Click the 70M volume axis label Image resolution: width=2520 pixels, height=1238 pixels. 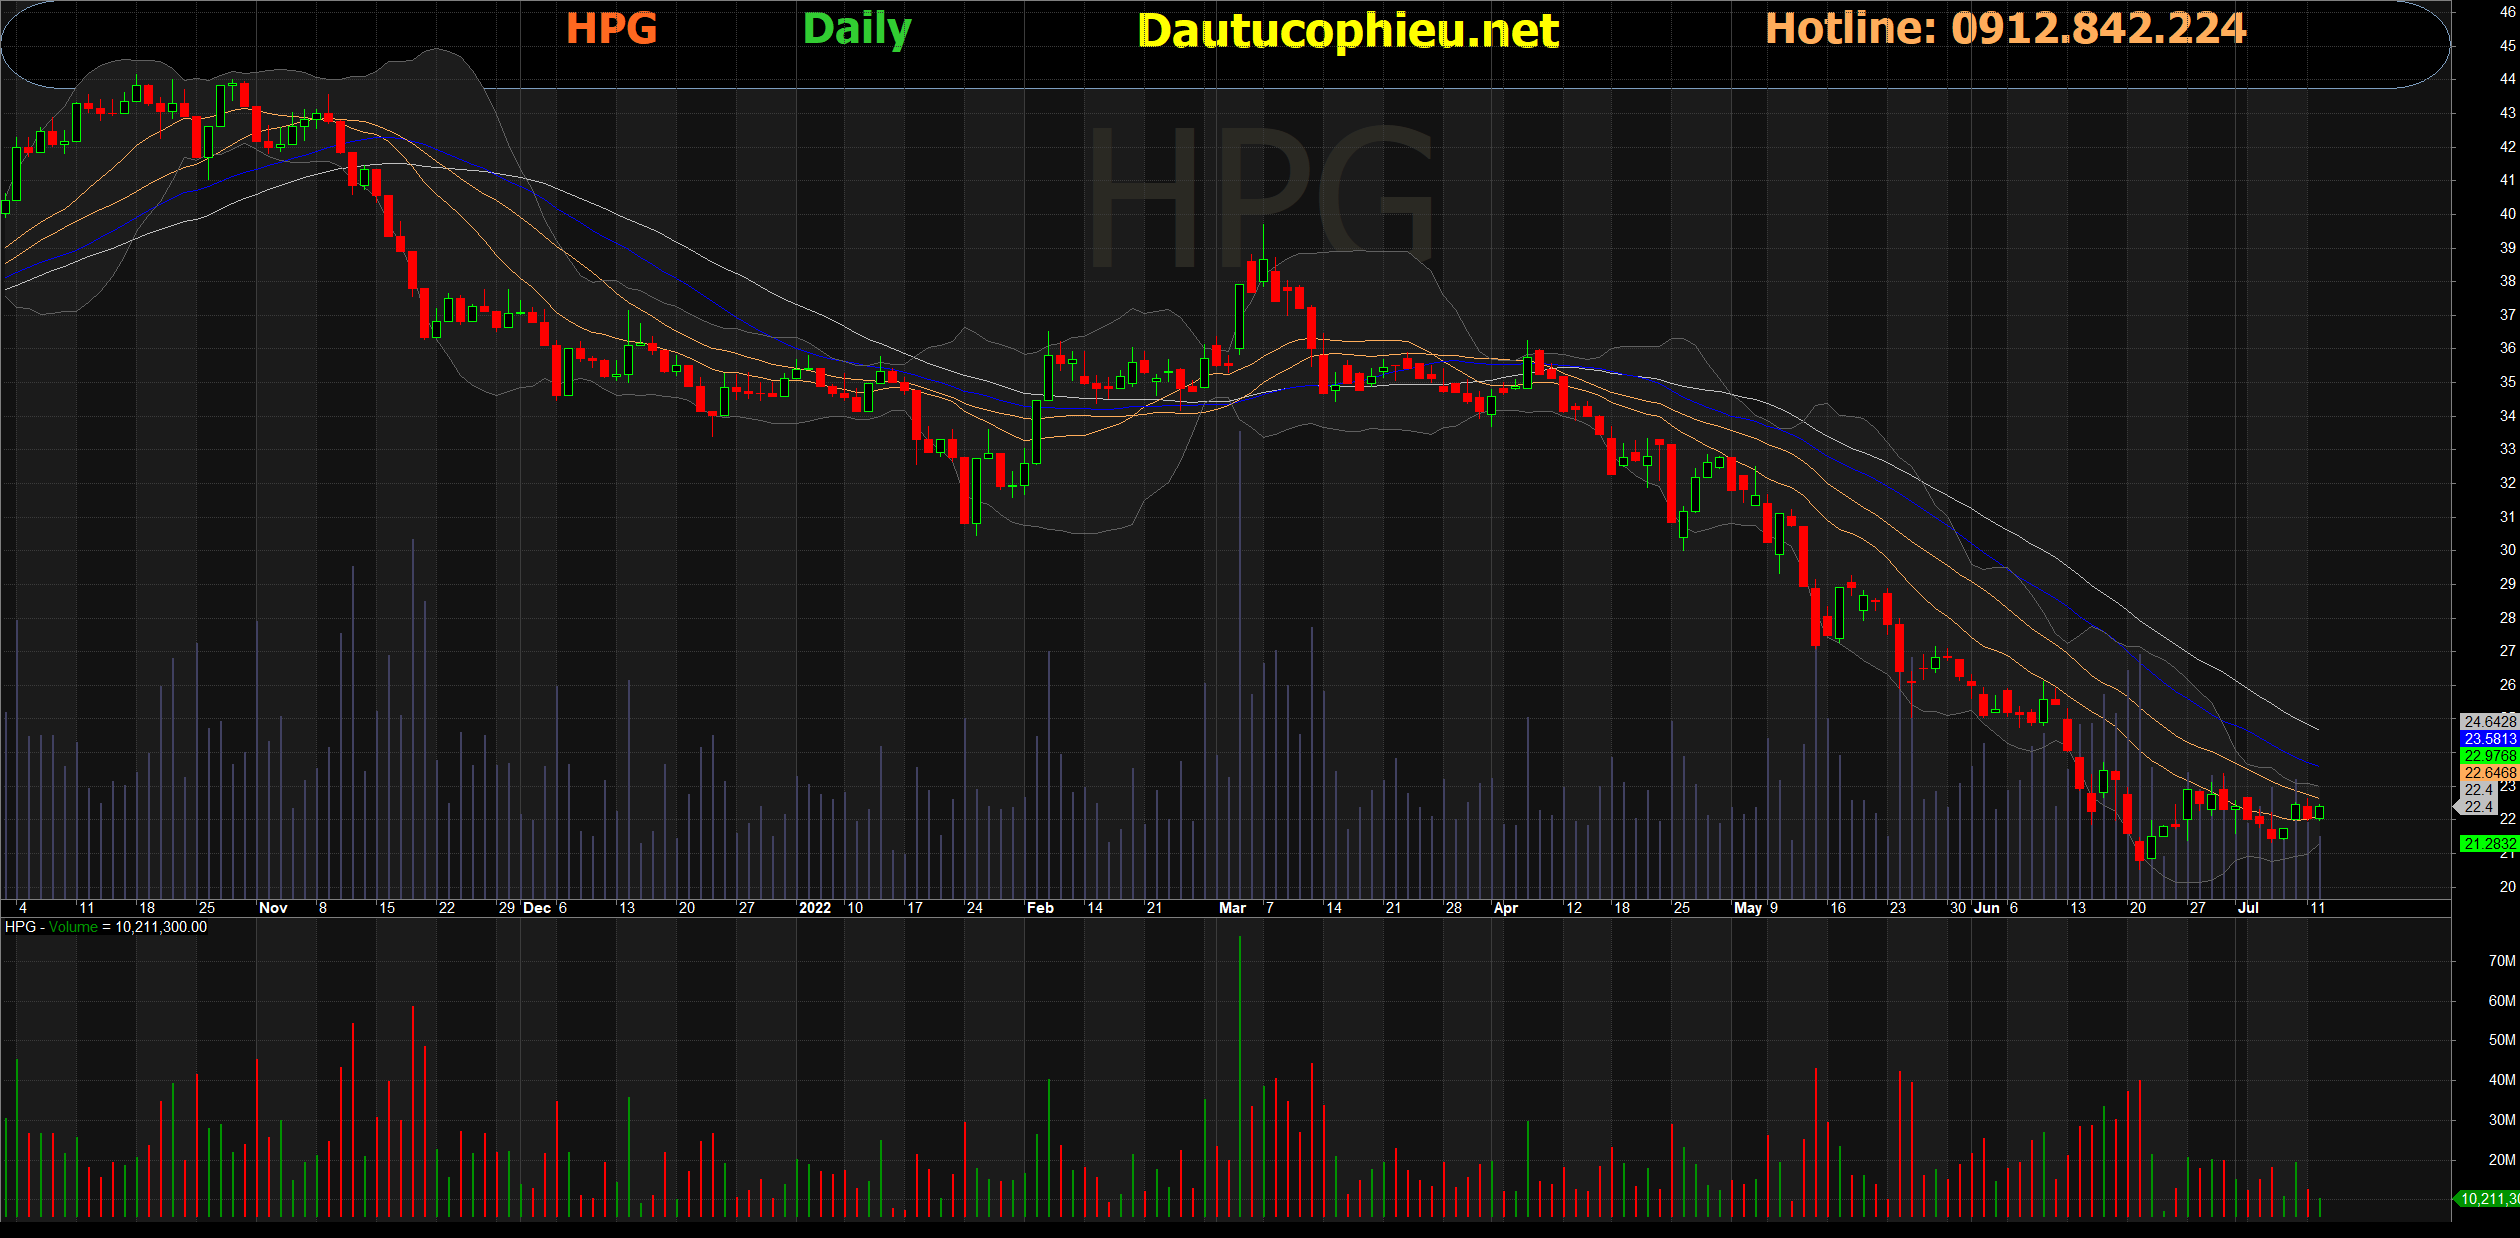point(2501,961)
